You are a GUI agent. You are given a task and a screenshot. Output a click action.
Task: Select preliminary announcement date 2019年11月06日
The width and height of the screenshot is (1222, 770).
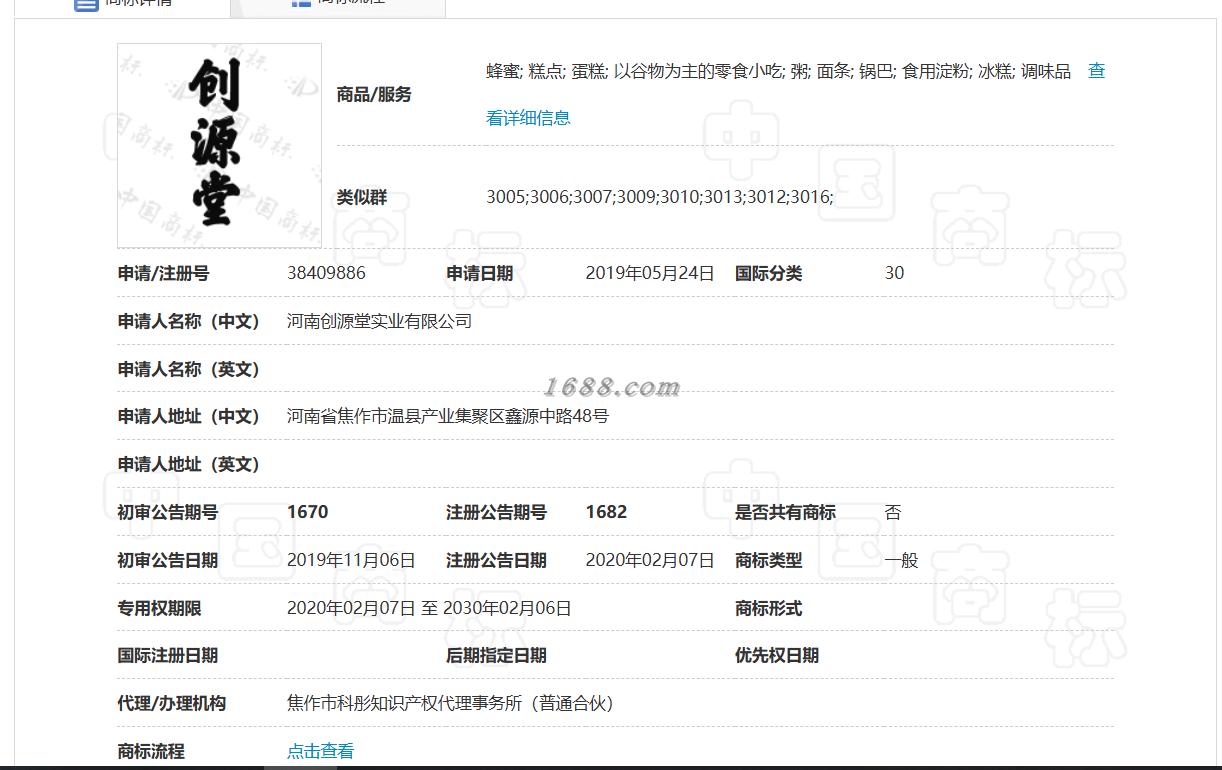coord(351,560)
